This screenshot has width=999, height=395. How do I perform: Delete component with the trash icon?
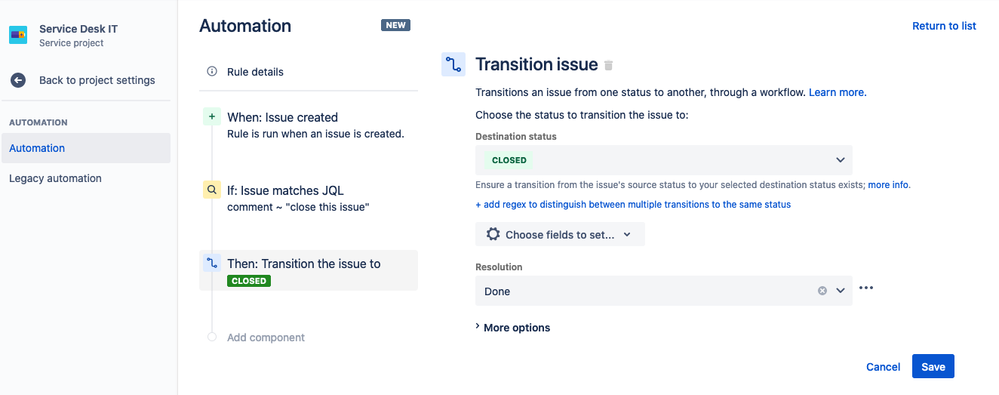coord(608,65)
